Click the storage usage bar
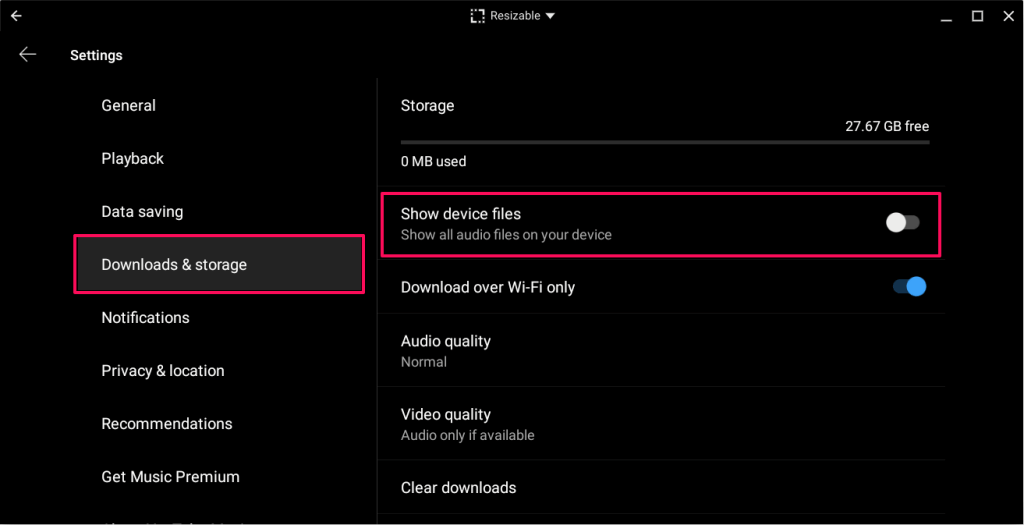 (664, 142)
